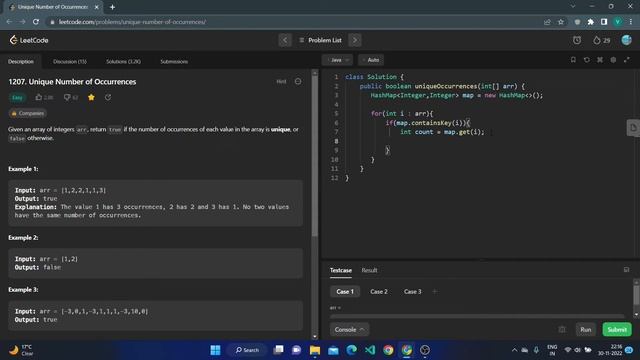Screen dimensions: 640x360
Task: Open a new browser tab
Action: coord(112,7)
